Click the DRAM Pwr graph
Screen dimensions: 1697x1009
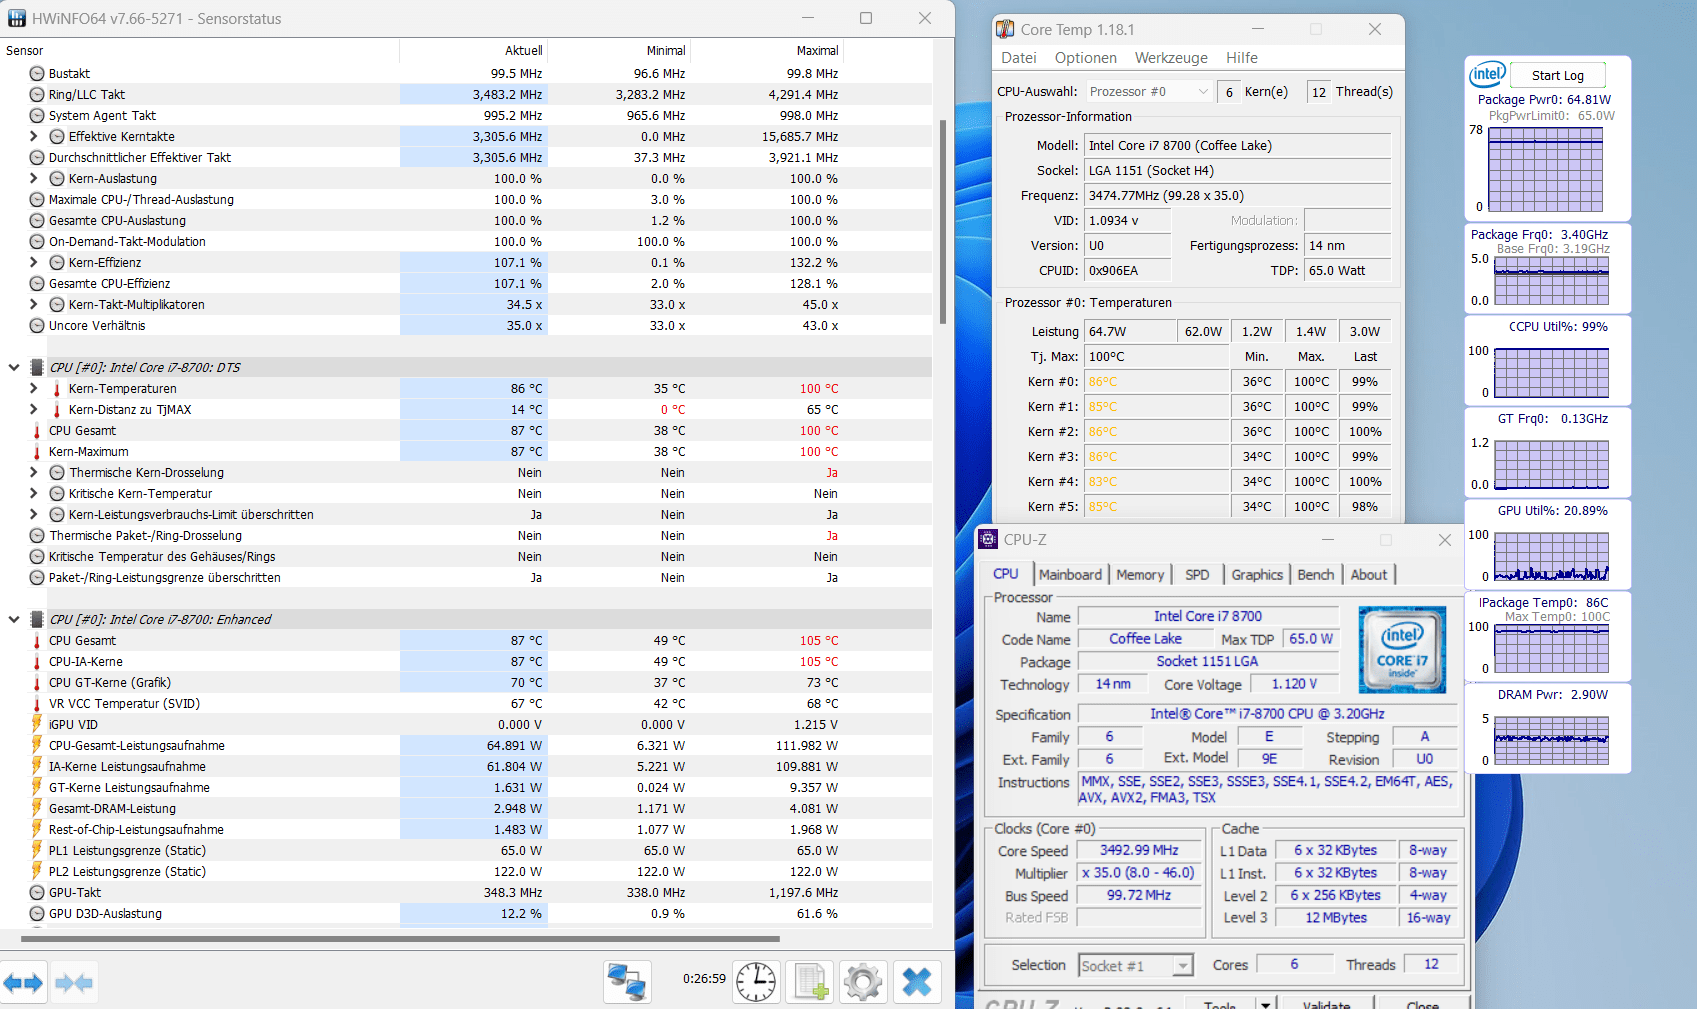pyautogui.click(x=1551, y=741)
